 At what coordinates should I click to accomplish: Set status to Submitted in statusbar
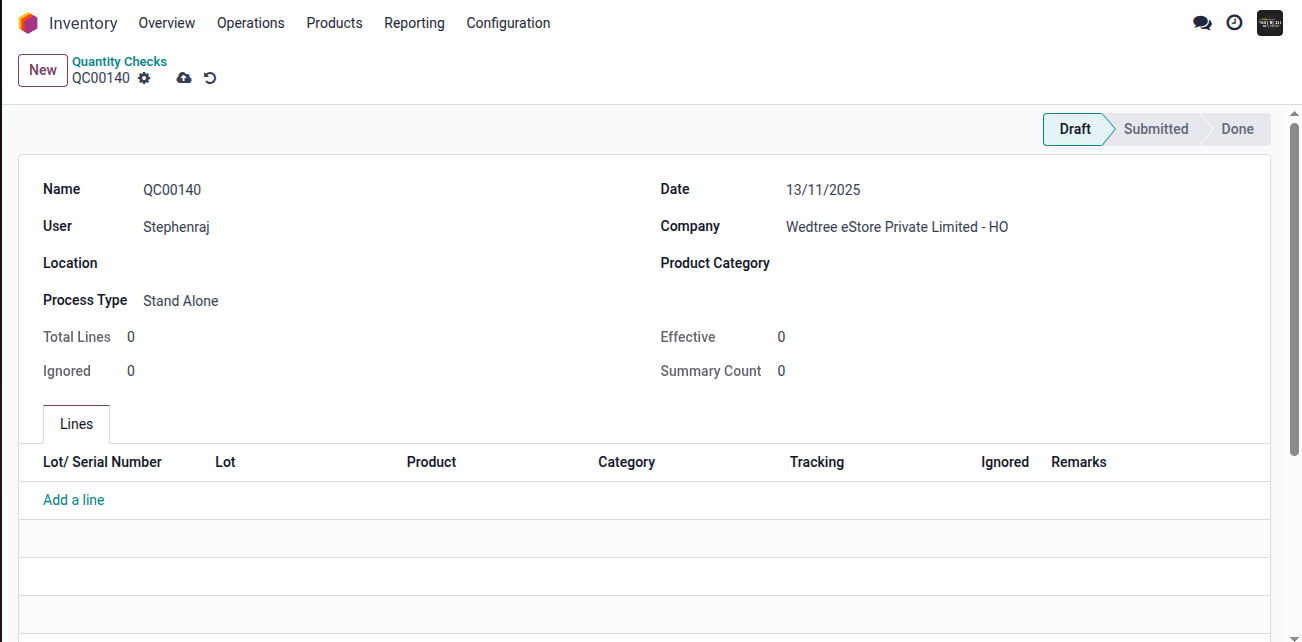[x=1155, y=129]
